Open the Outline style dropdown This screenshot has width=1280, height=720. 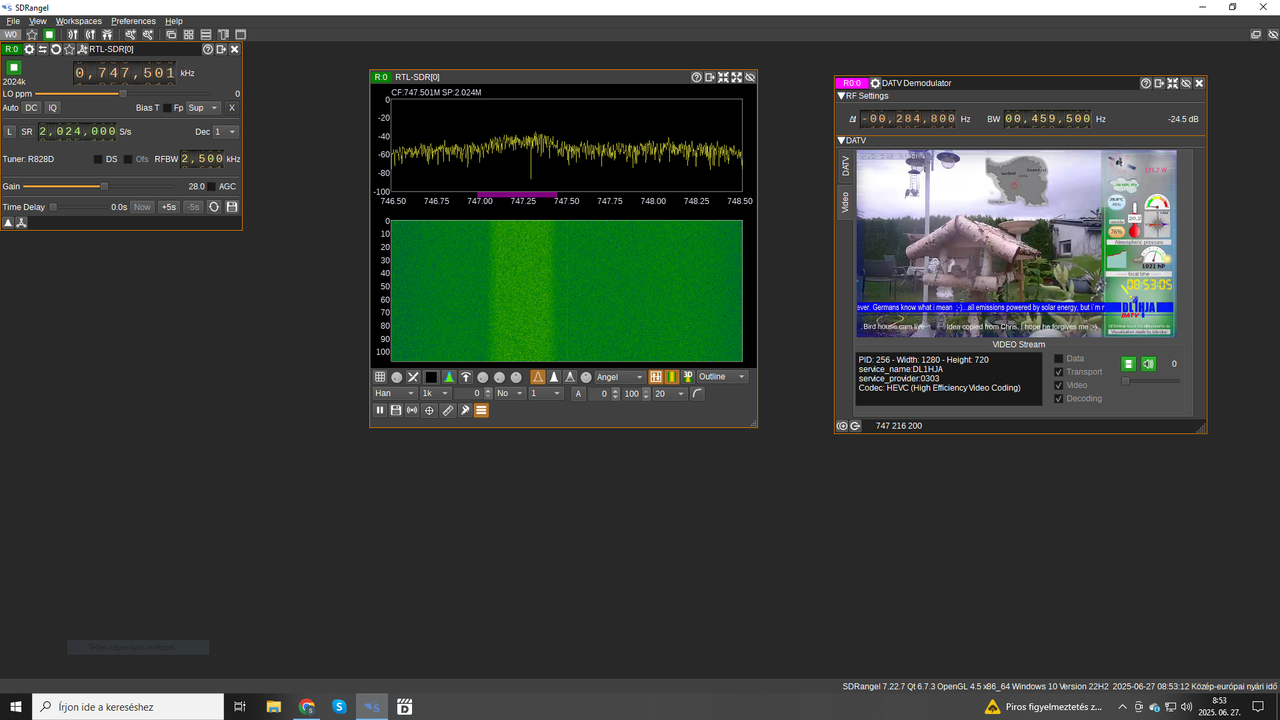coord(722,377)
